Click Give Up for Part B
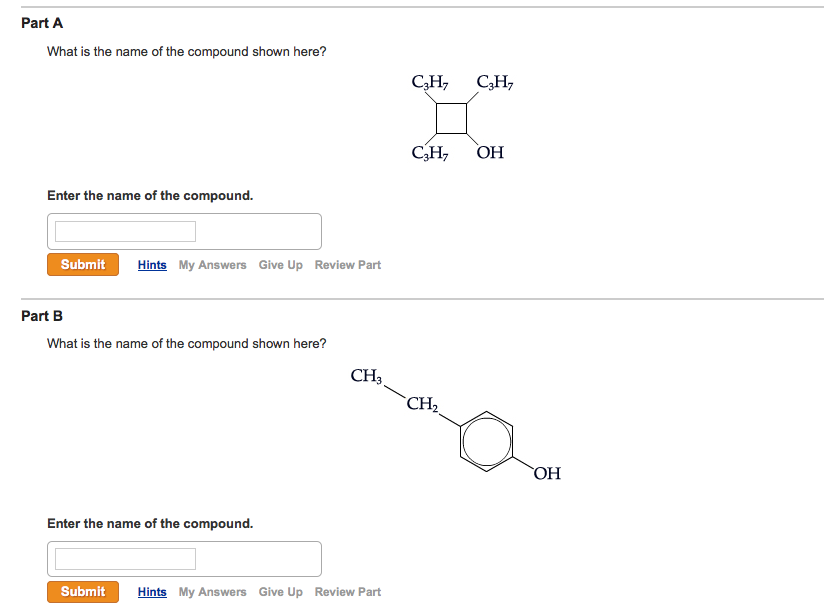824x603 pixels. tap(280, 591)
